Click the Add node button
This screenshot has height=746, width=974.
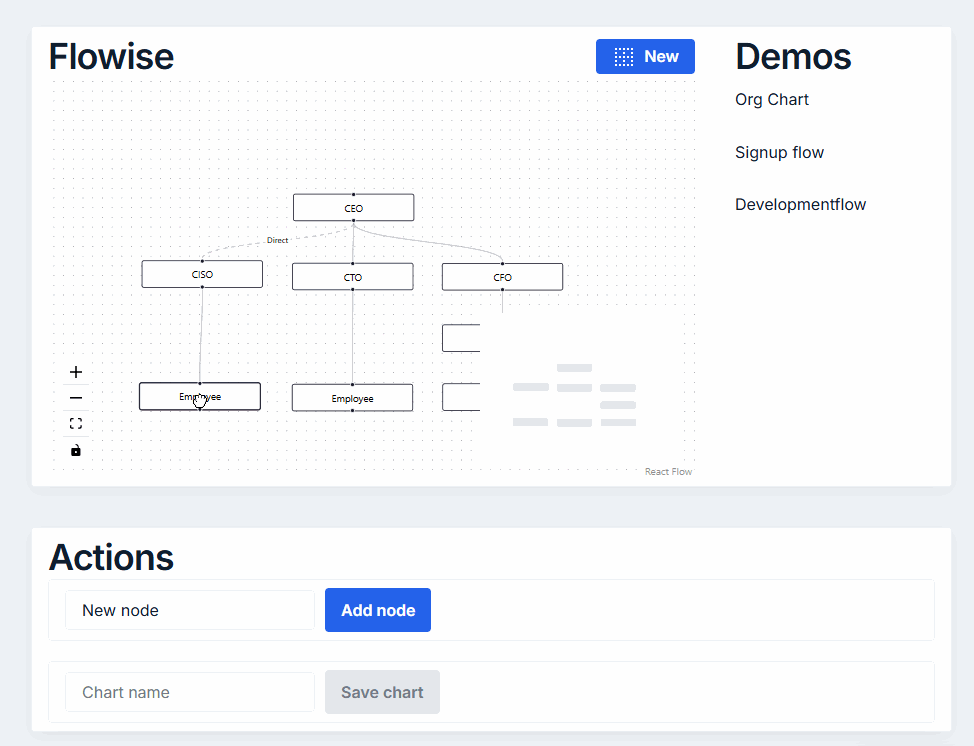pyautogui.click(x=378, y=610)
